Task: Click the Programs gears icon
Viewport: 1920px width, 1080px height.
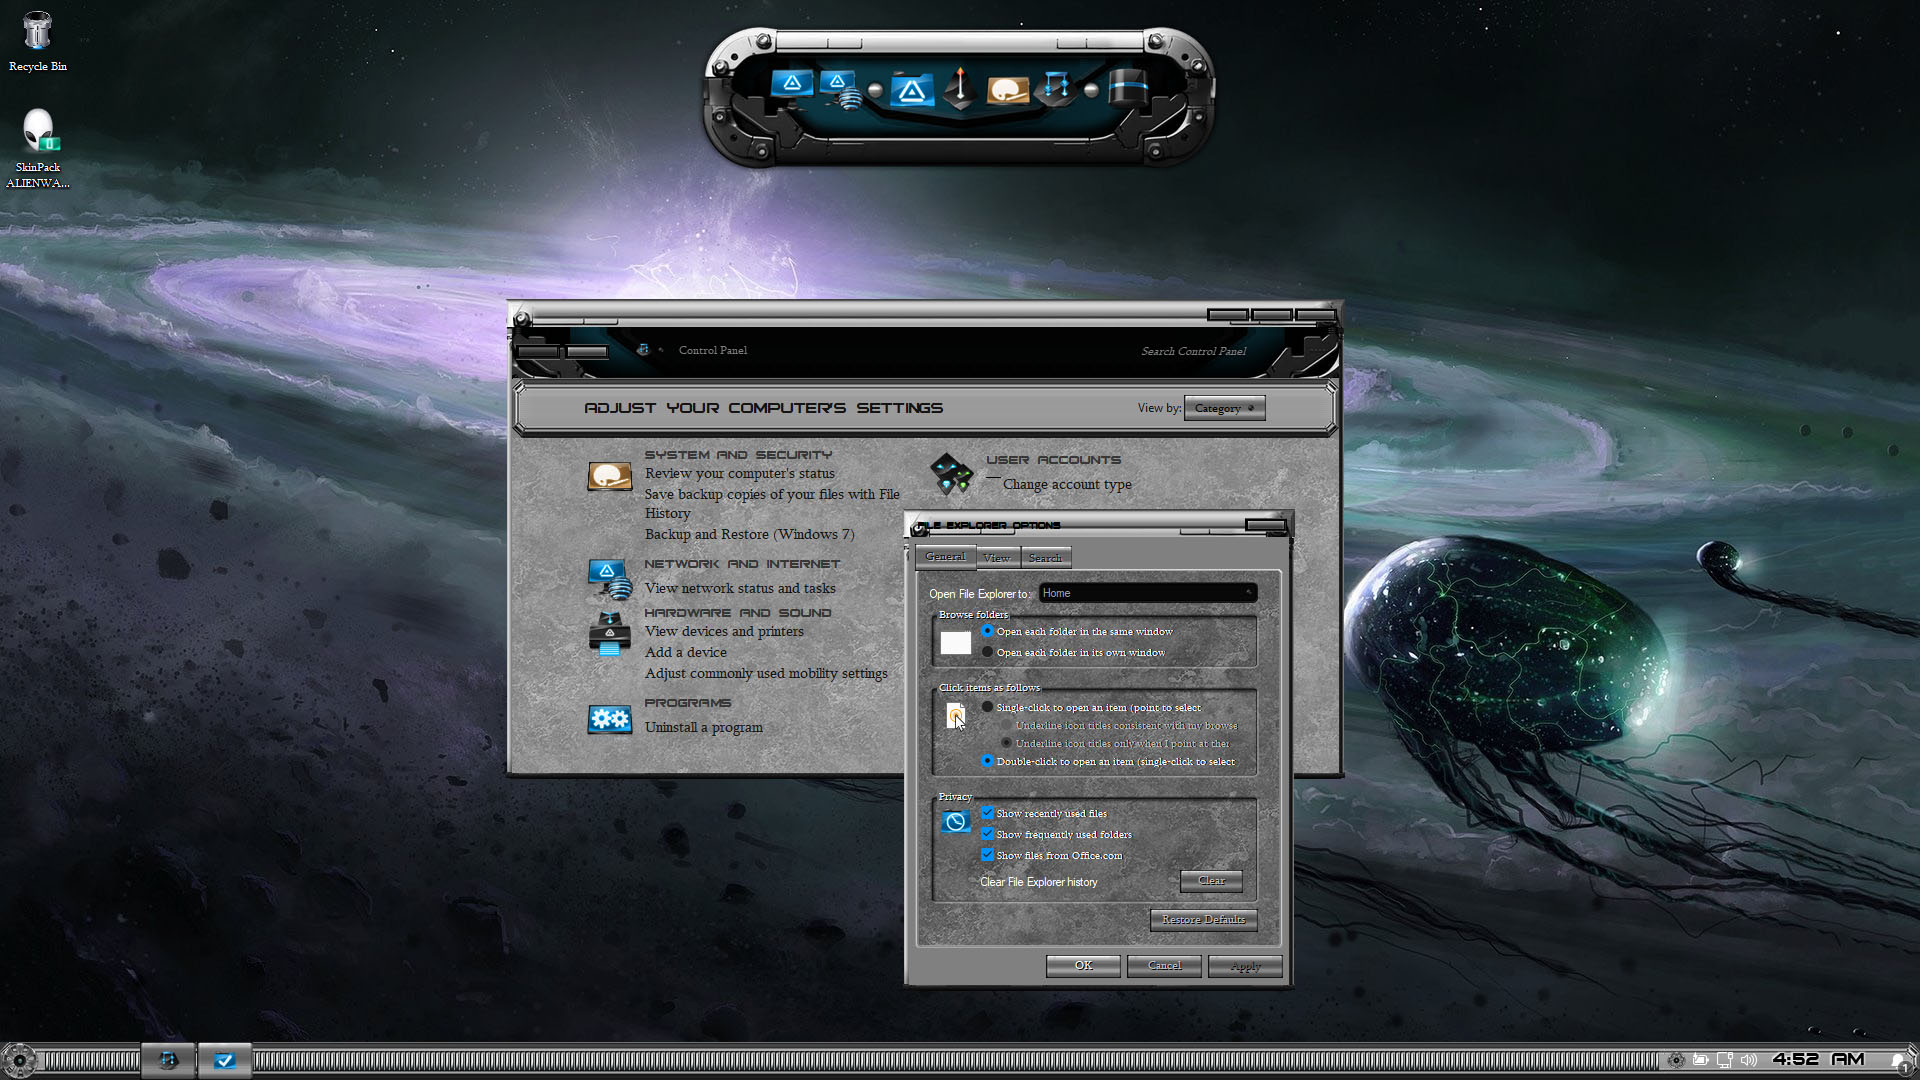Action: 609,719
